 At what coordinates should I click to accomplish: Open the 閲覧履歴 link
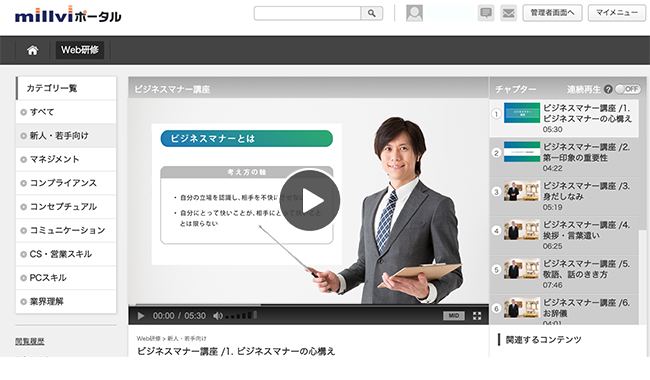(x=30, y=341)
